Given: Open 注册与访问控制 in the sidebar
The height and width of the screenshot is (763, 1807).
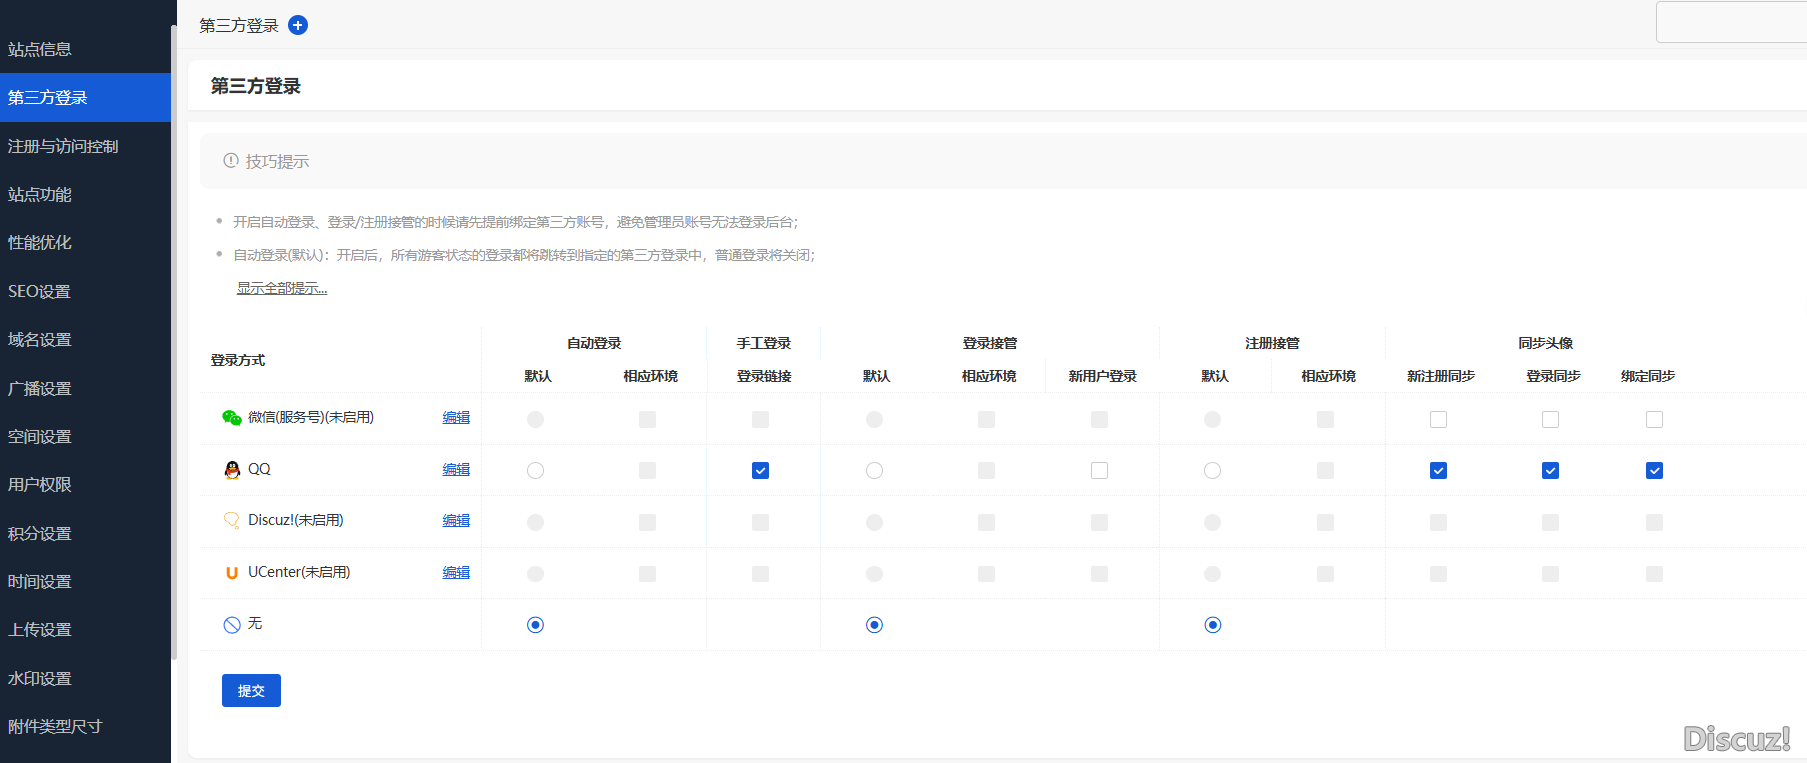Looking at the screenshot, I should tap(63, 146).
